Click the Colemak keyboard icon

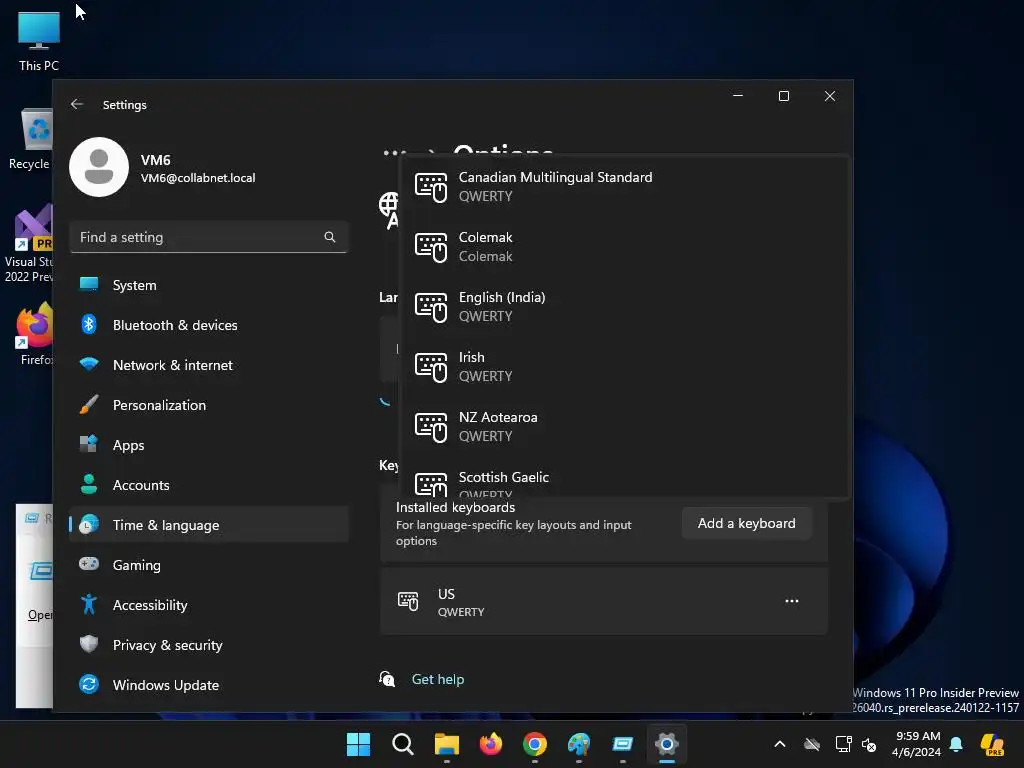click(x=431, y=248)
